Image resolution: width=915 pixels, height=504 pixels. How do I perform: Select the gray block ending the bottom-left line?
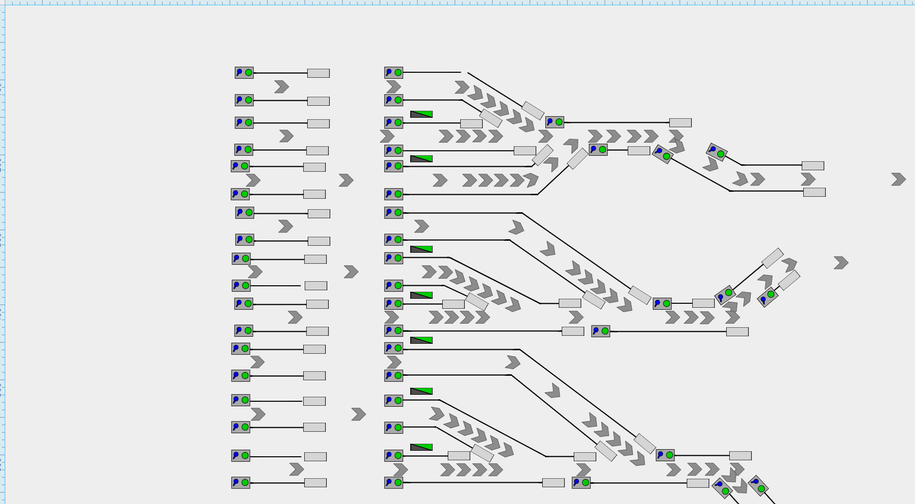(x=315, y=482)
